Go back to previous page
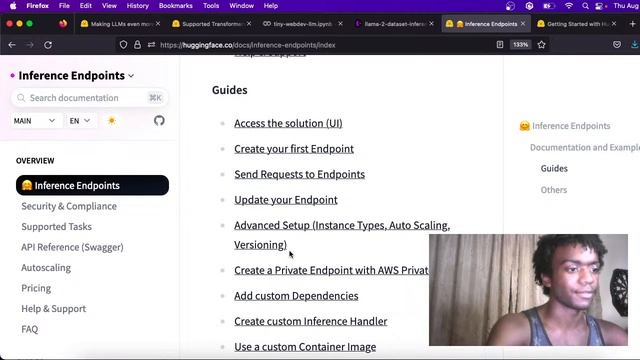Viewport: 640px width, 360px height. tap(12, 45)
